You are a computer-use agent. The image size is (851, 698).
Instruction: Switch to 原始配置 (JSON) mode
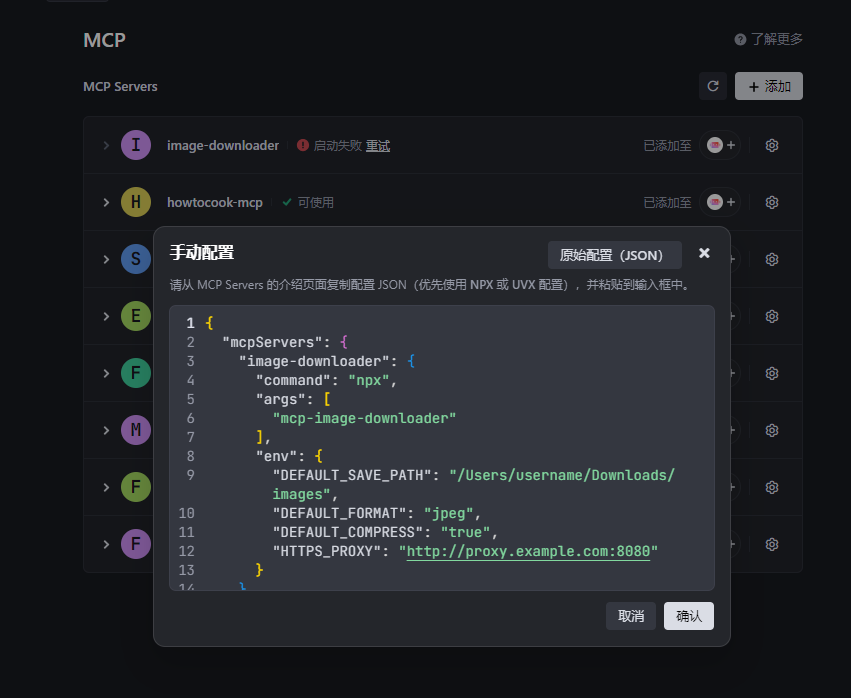coord(614,255)
